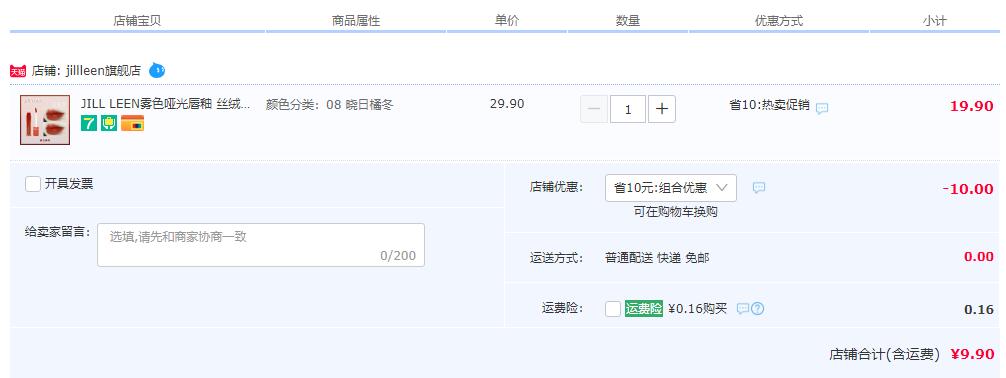This screenshot has width=1006, height=378.
Task: Click the orange credit card payment badge
Action: 132,123
